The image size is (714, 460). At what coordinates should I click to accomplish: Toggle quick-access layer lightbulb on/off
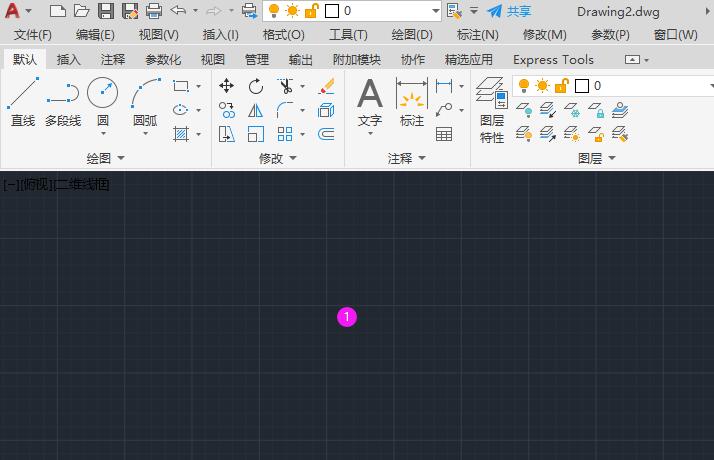click(274, 10)
